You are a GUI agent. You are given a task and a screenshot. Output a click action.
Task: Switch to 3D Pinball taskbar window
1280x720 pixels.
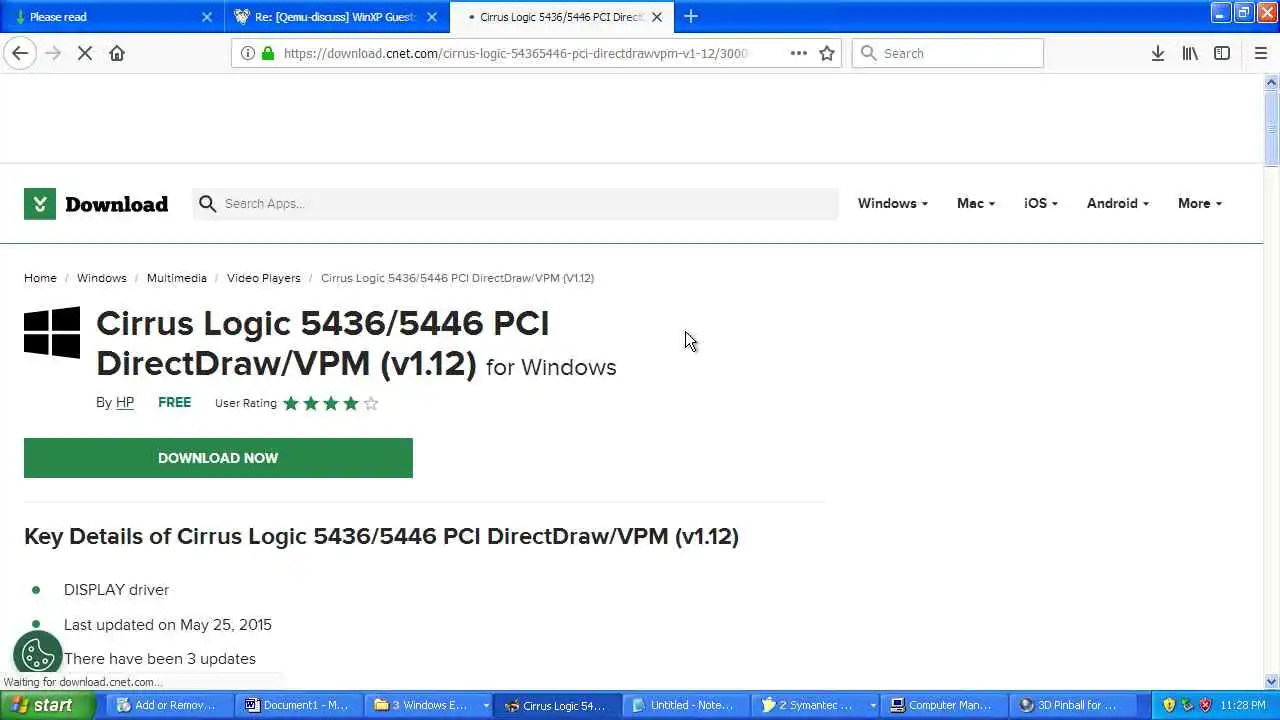[x=1073, y=705]
